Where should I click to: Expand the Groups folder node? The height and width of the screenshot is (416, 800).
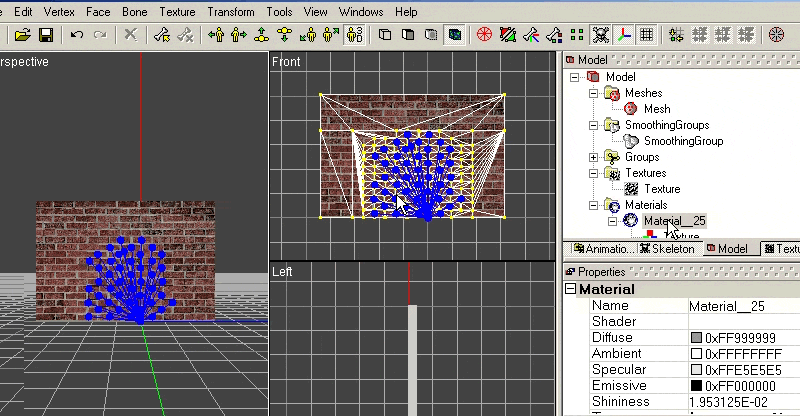(x=593, y=157)
